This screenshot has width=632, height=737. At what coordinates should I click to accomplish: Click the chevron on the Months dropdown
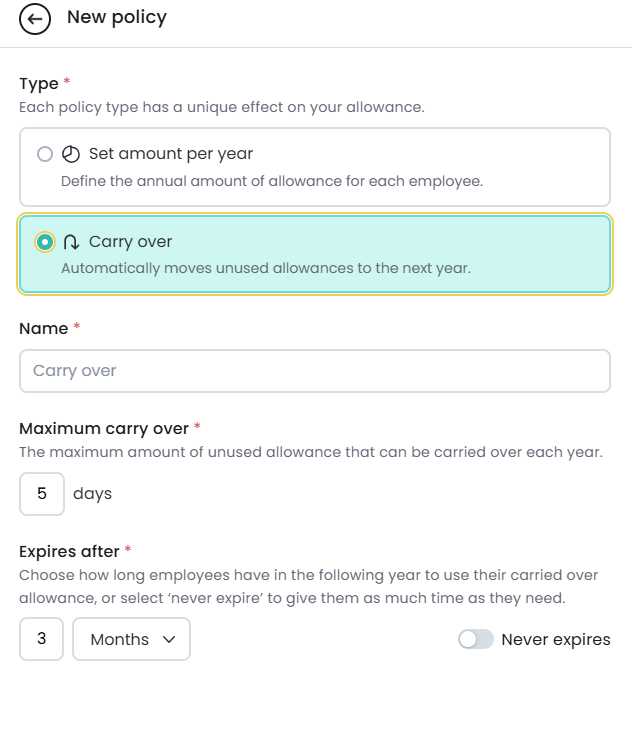[x=169, y=639]
